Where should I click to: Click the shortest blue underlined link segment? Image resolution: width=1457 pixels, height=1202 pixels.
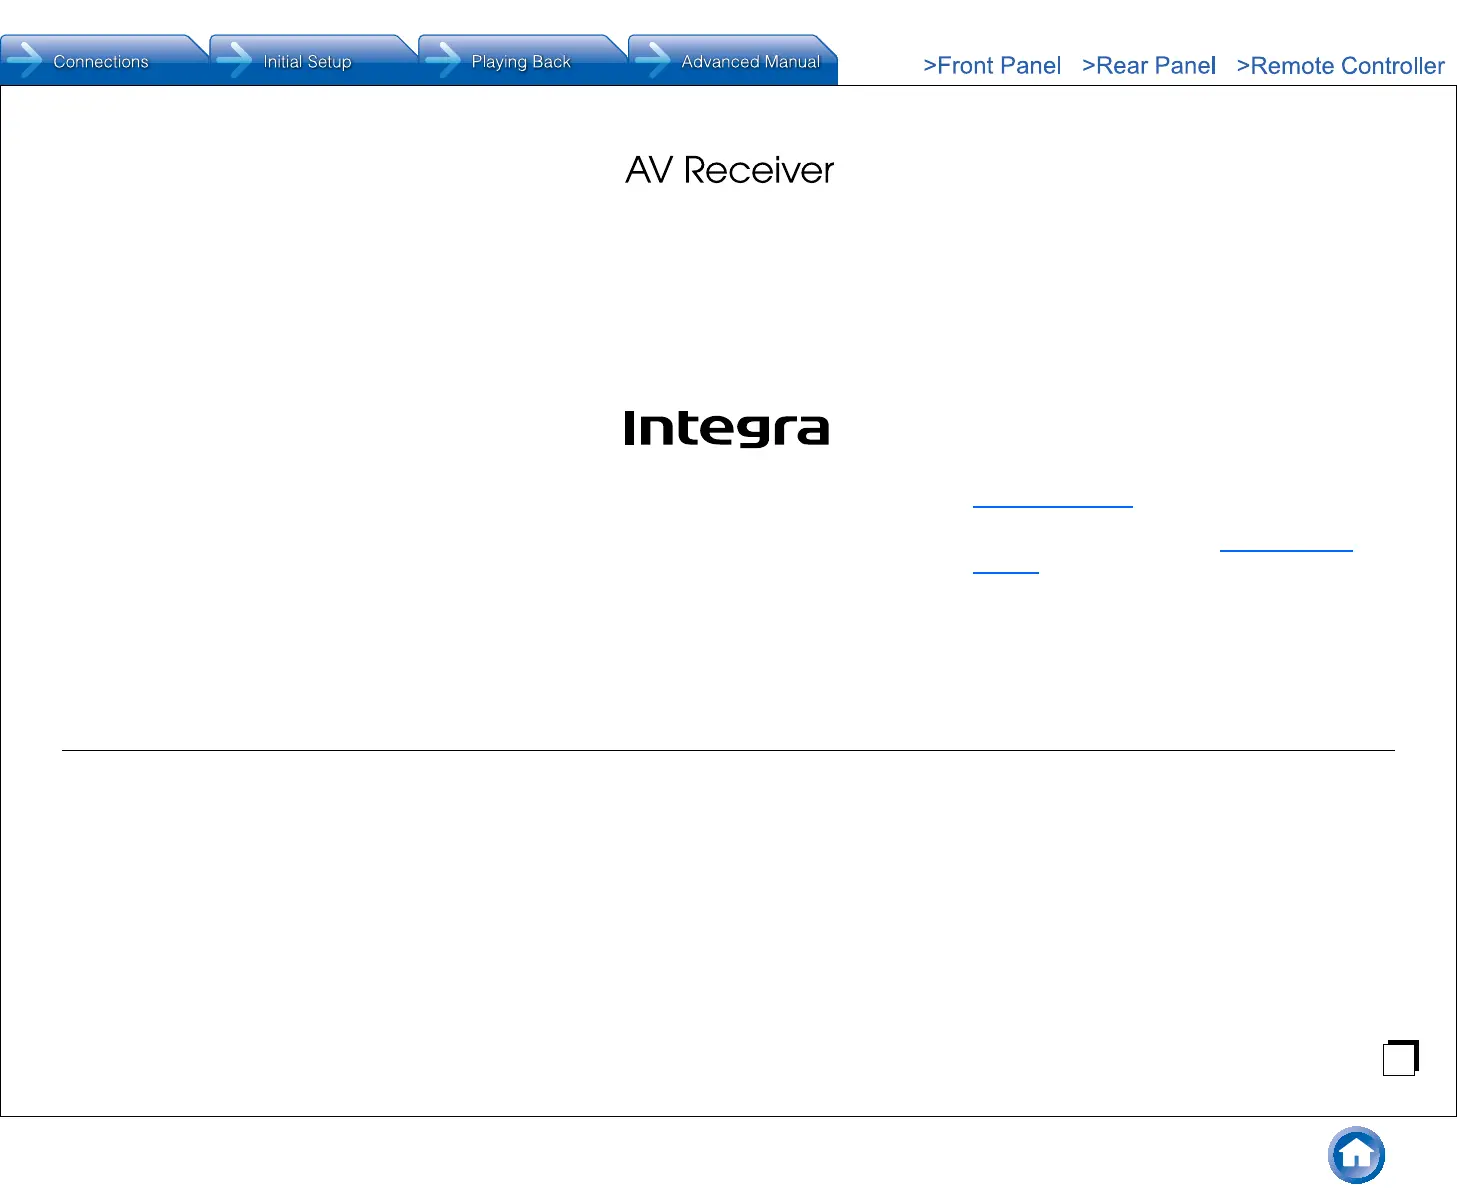(1005, 572)
